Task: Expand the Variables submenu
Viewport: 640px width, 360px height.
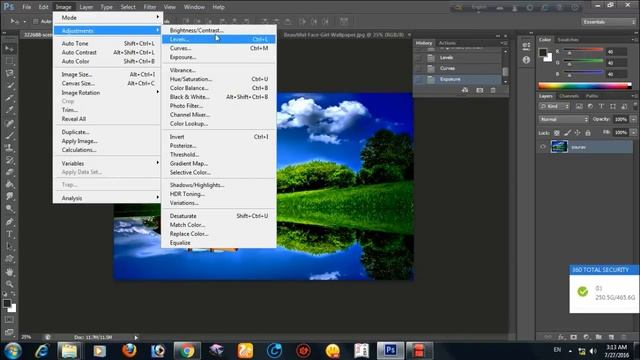Action: coord(108,163)
